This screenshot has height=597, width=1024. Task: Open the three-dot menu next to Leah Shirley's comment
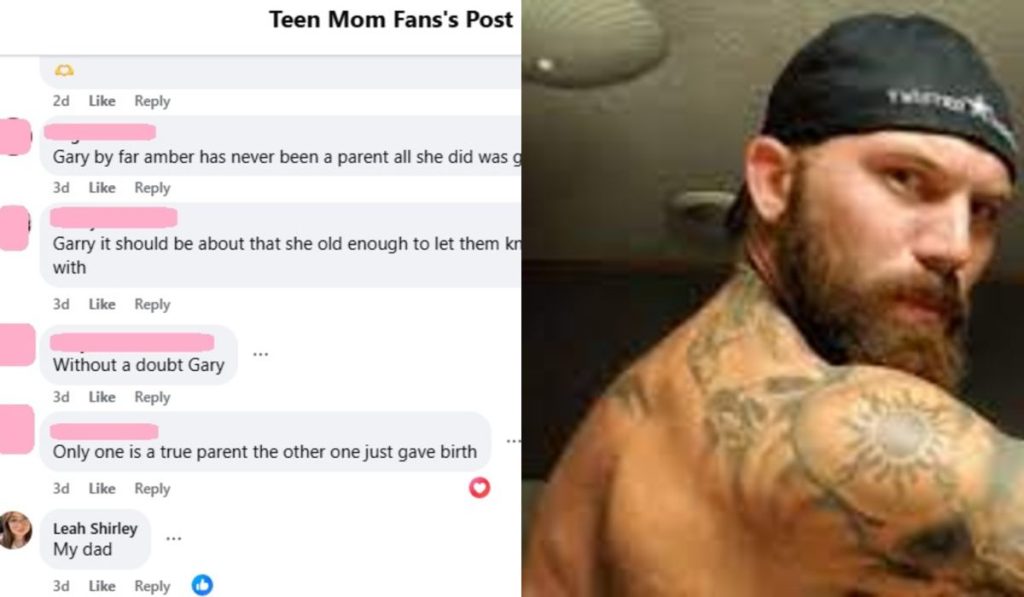174,536
